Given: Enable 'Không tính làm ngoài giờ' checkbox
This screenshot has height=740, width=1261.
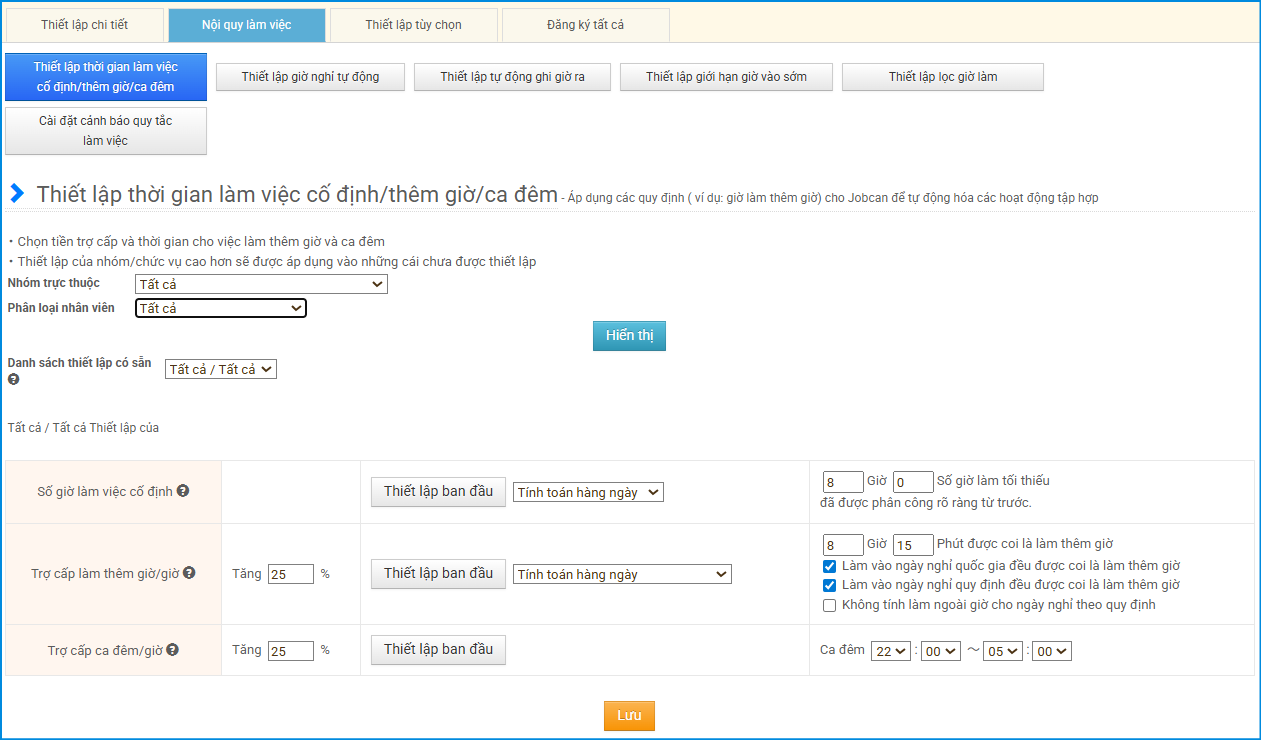Looking at the screenshot, I should [829, 605].
